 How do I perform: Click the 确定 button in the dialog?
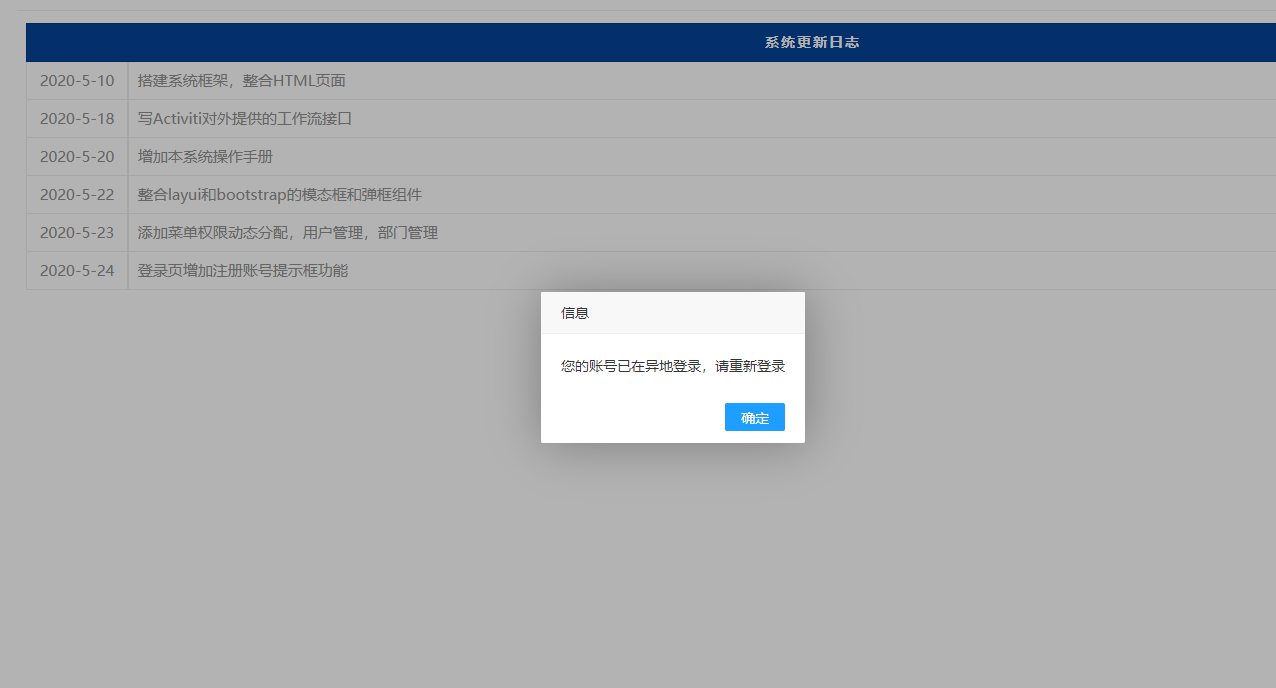pyautogui.click(x=755, y=417)
